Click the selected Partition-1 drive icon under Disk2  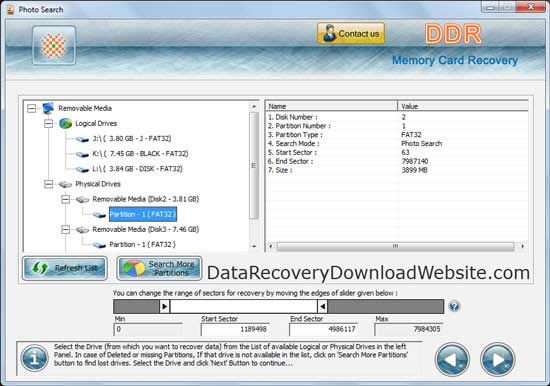point(99,215)
